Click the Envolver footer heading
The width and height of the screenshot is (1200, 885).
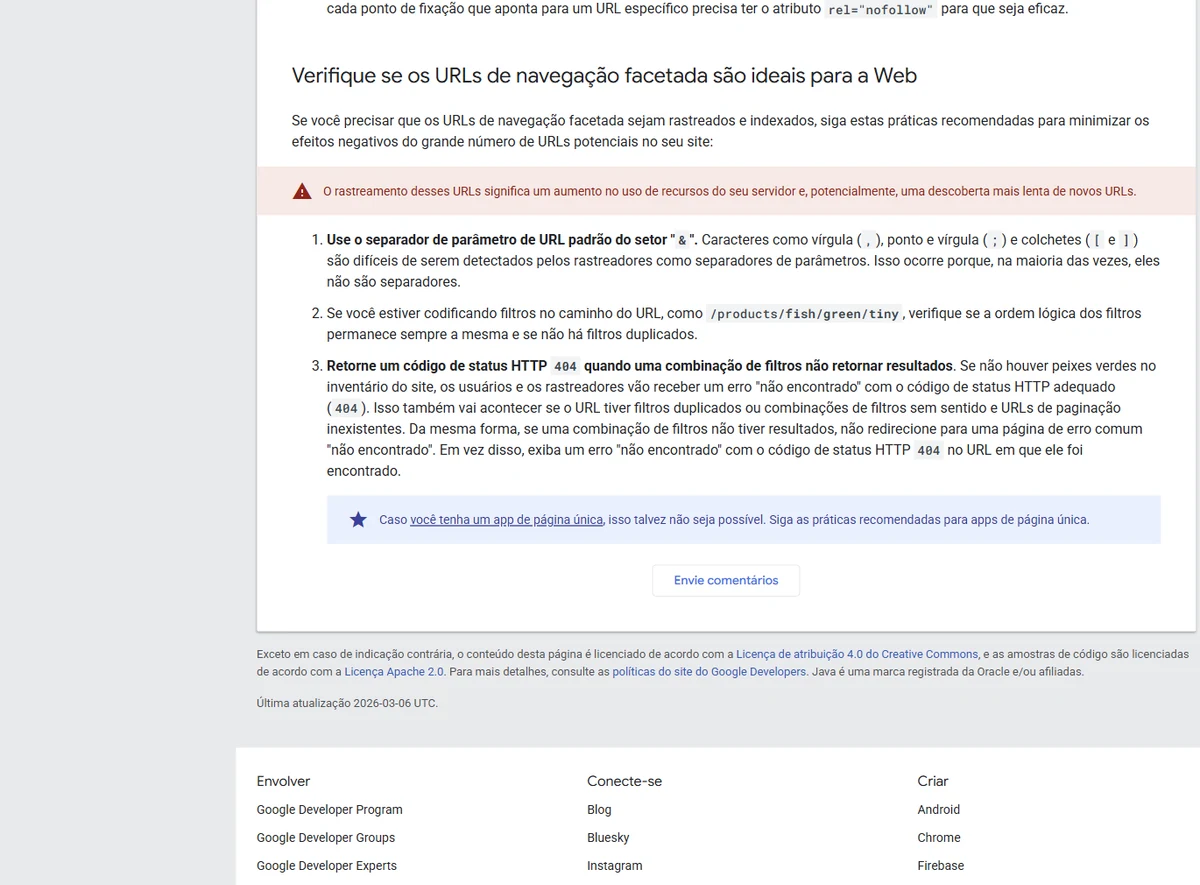(x=283, y=781)
